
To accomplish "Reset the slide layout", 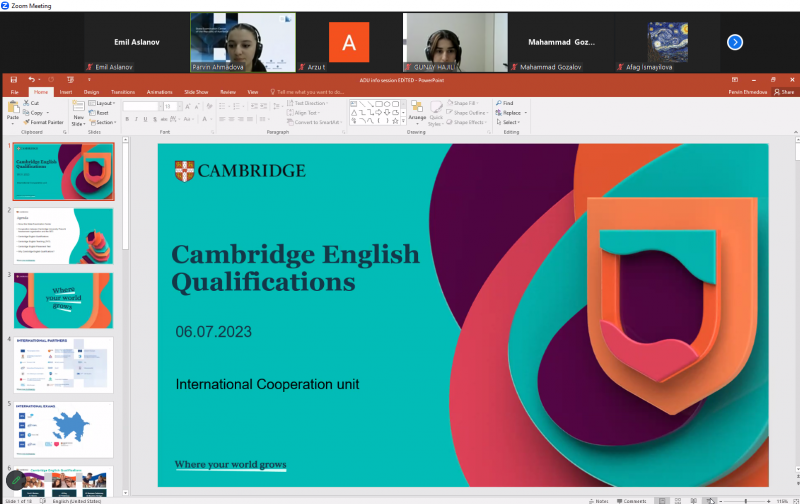I will click(99, 113).
